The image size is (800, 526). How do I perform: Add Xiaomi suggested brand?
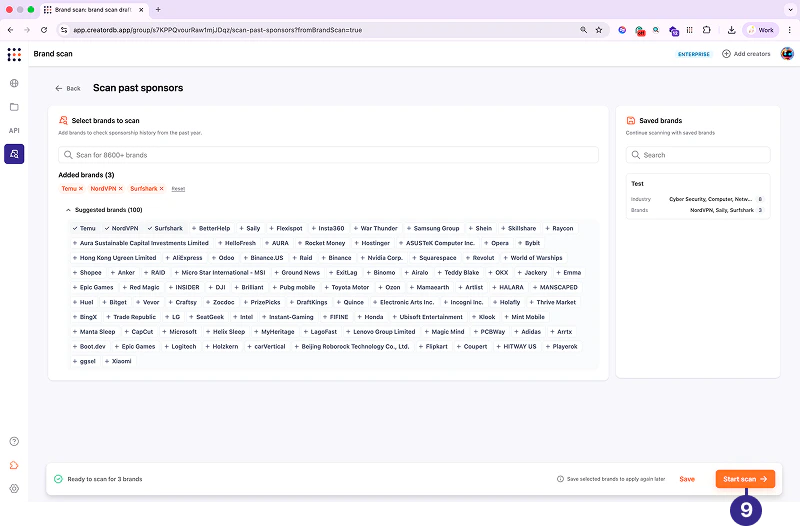click(118, 361)
